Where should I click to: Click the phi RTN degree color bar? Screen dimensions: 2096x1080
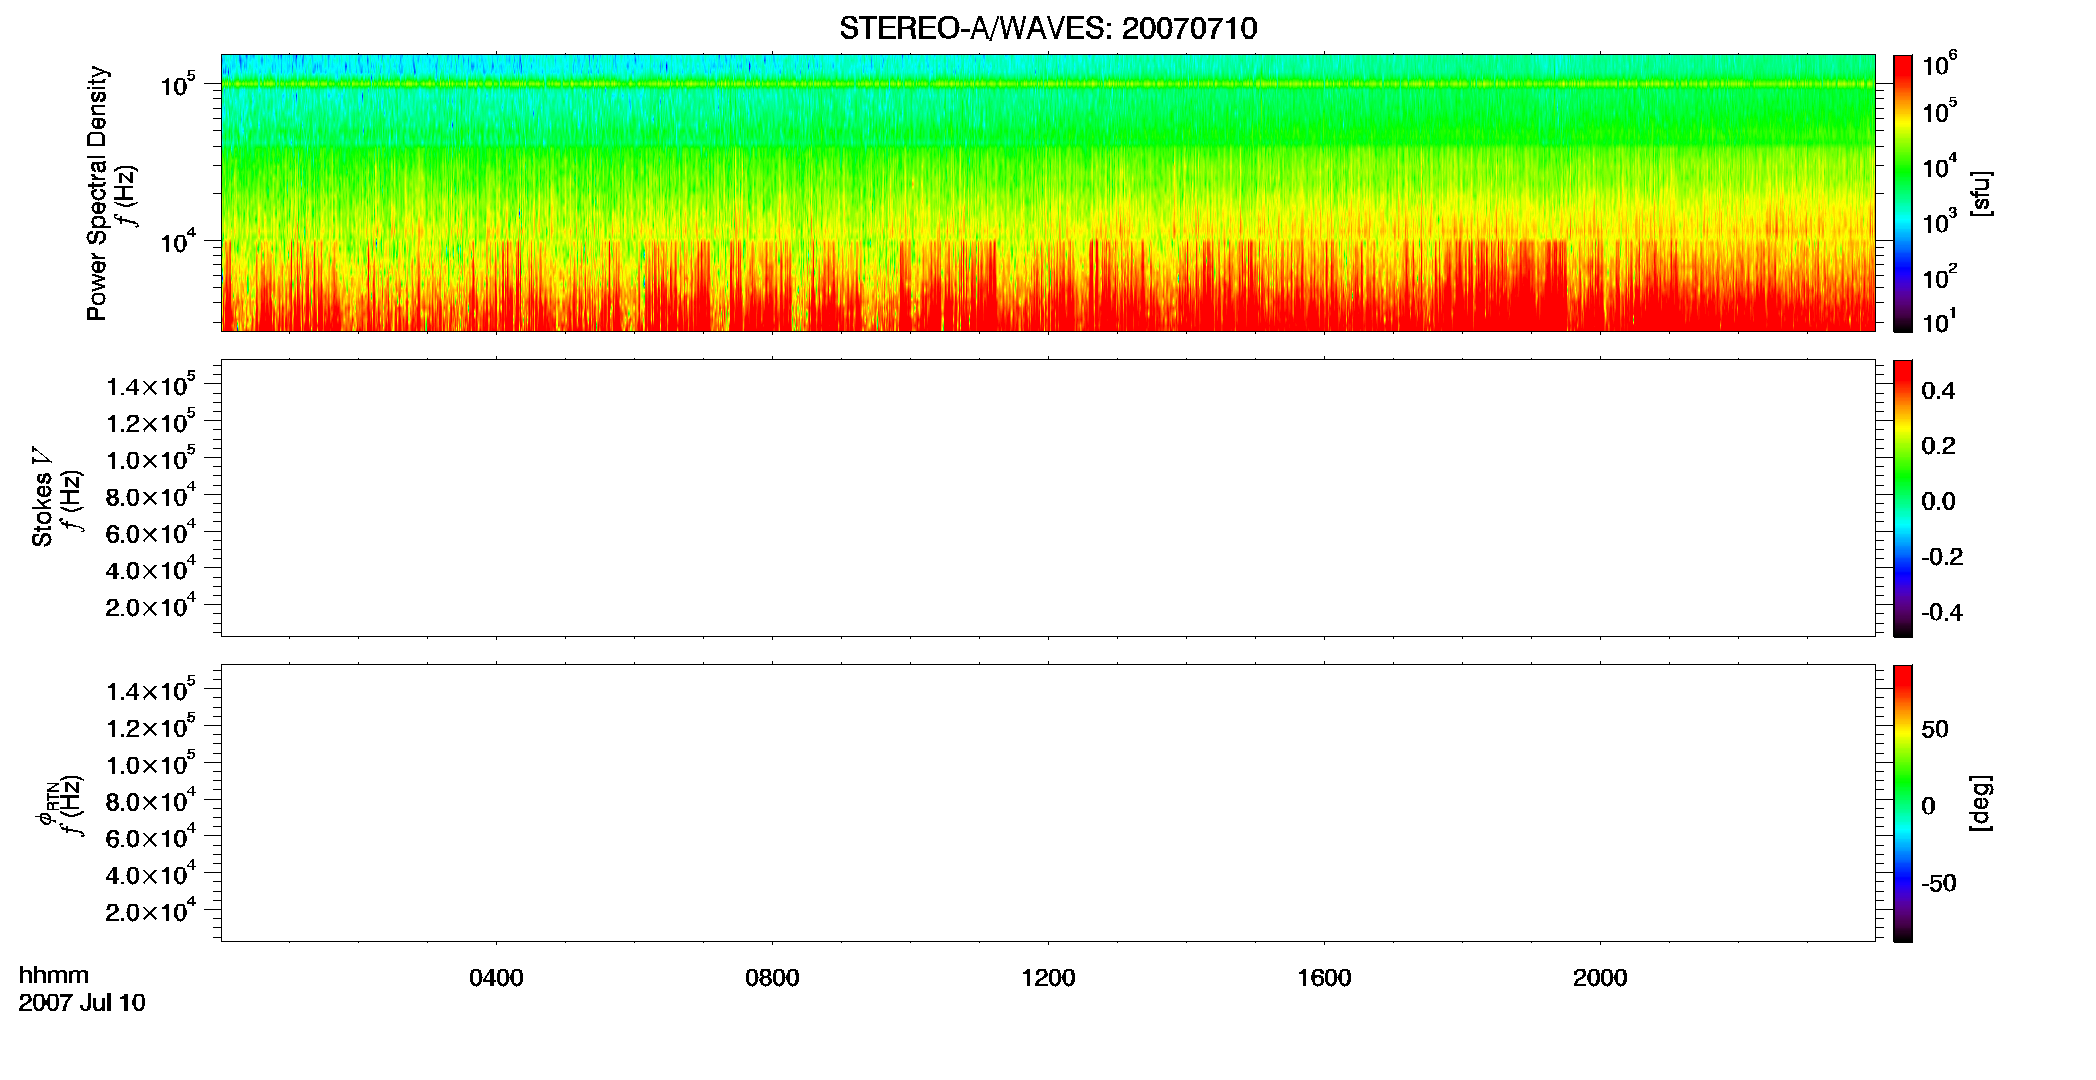point(1903,803)
